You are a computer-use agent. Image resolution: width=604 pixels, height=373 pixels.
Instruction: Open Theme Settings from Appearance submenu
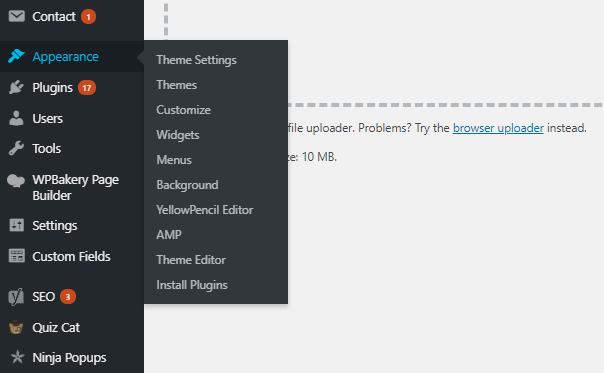196,60
